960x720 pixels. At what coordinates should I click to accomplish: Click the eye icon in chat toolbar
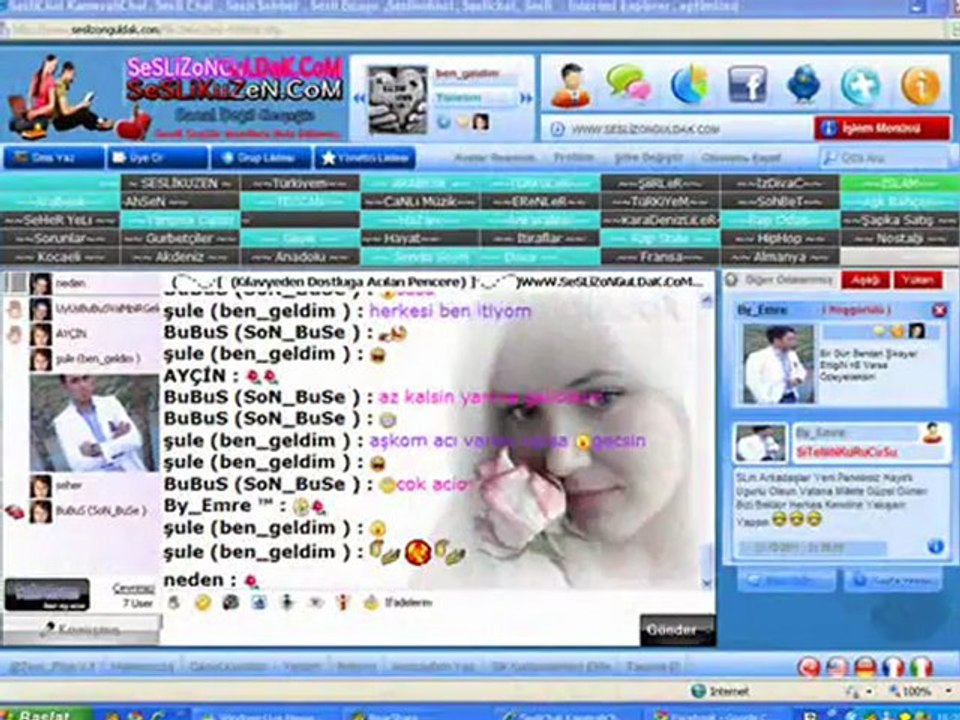point(315,603)
